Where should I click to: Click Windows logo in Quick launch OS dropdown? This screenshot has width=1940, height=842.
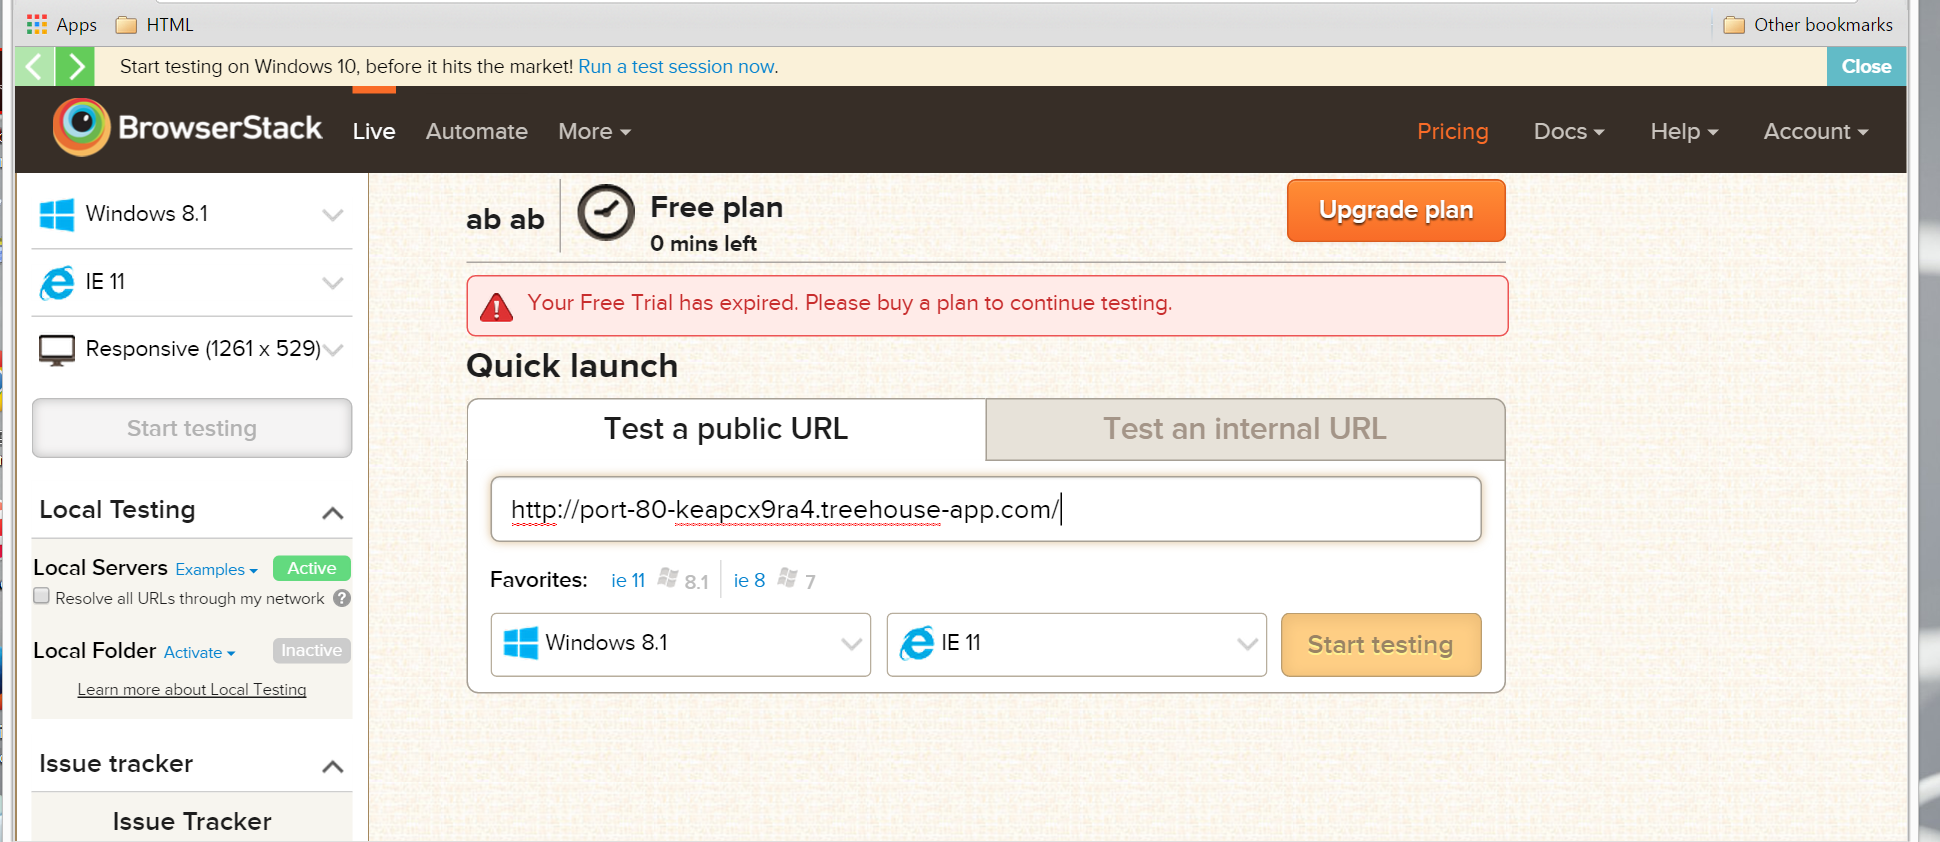tap(521, 643)
